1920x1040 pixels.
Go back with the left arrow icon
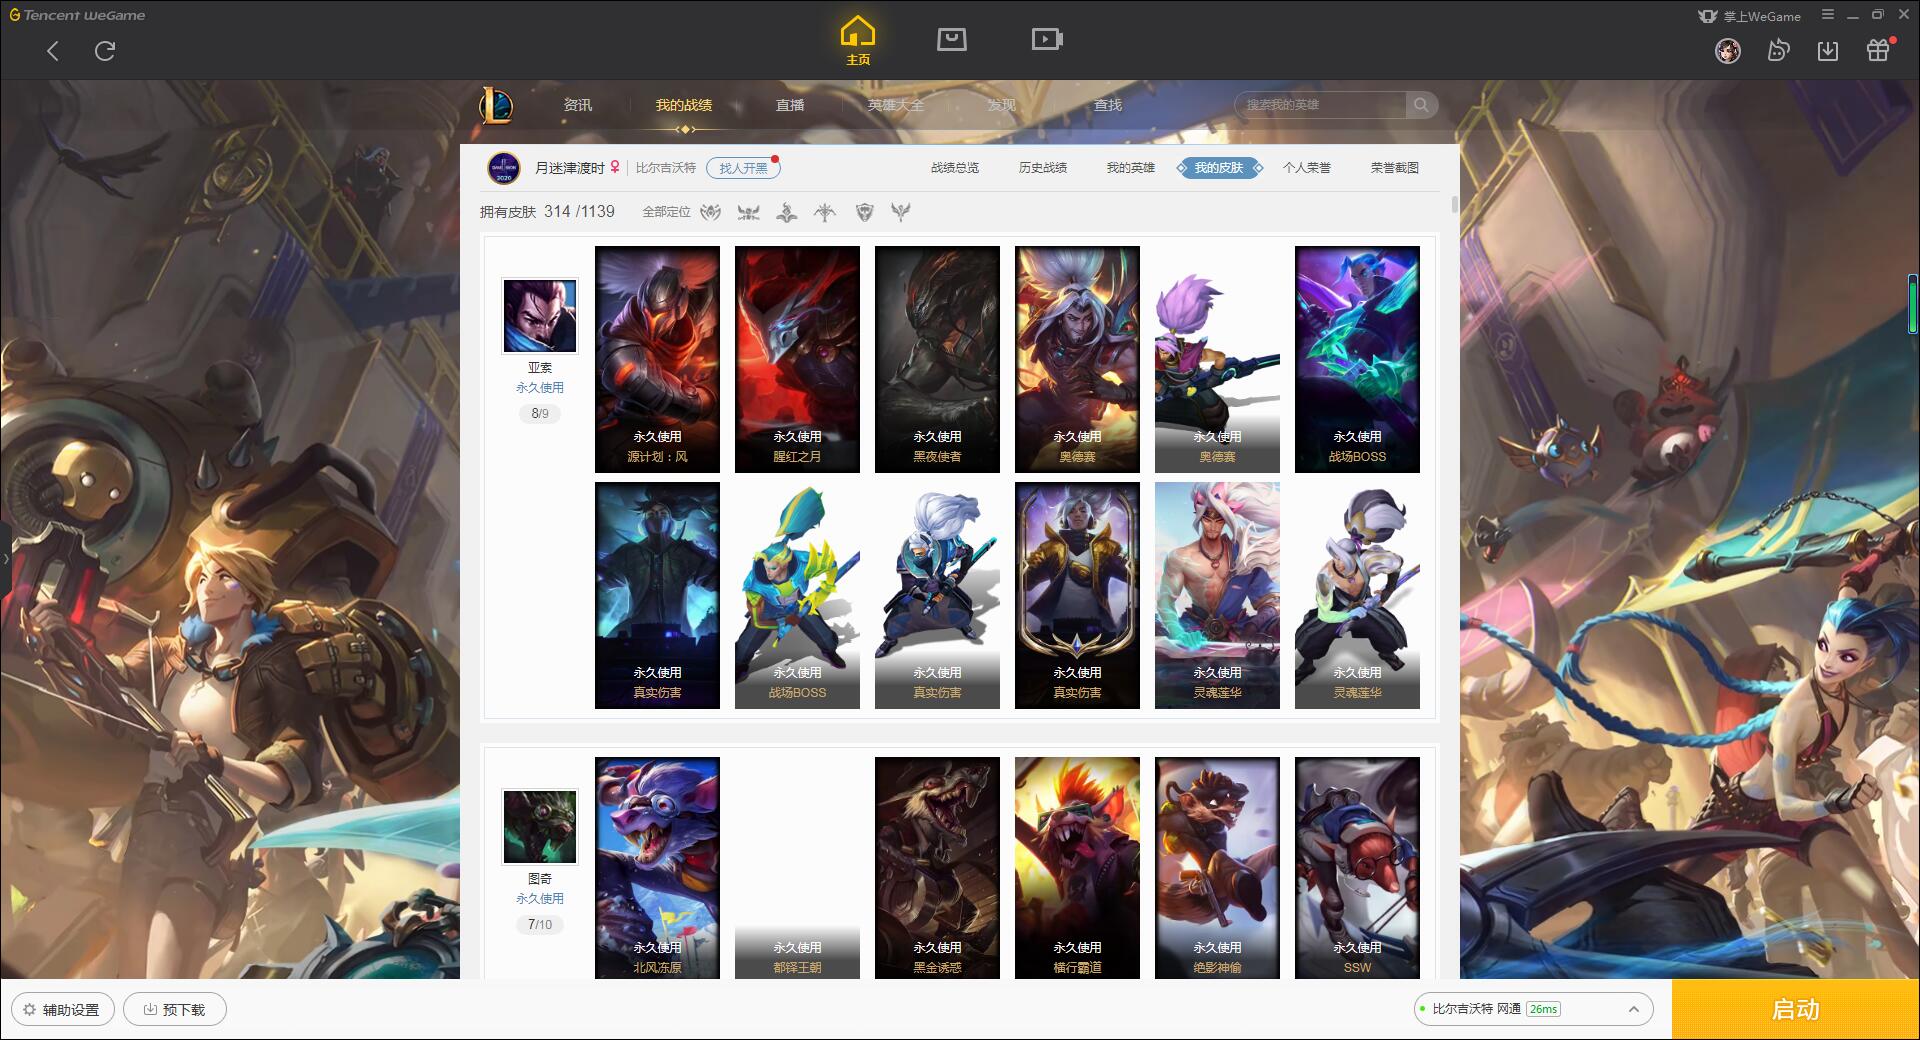click(x=53, y=51)
